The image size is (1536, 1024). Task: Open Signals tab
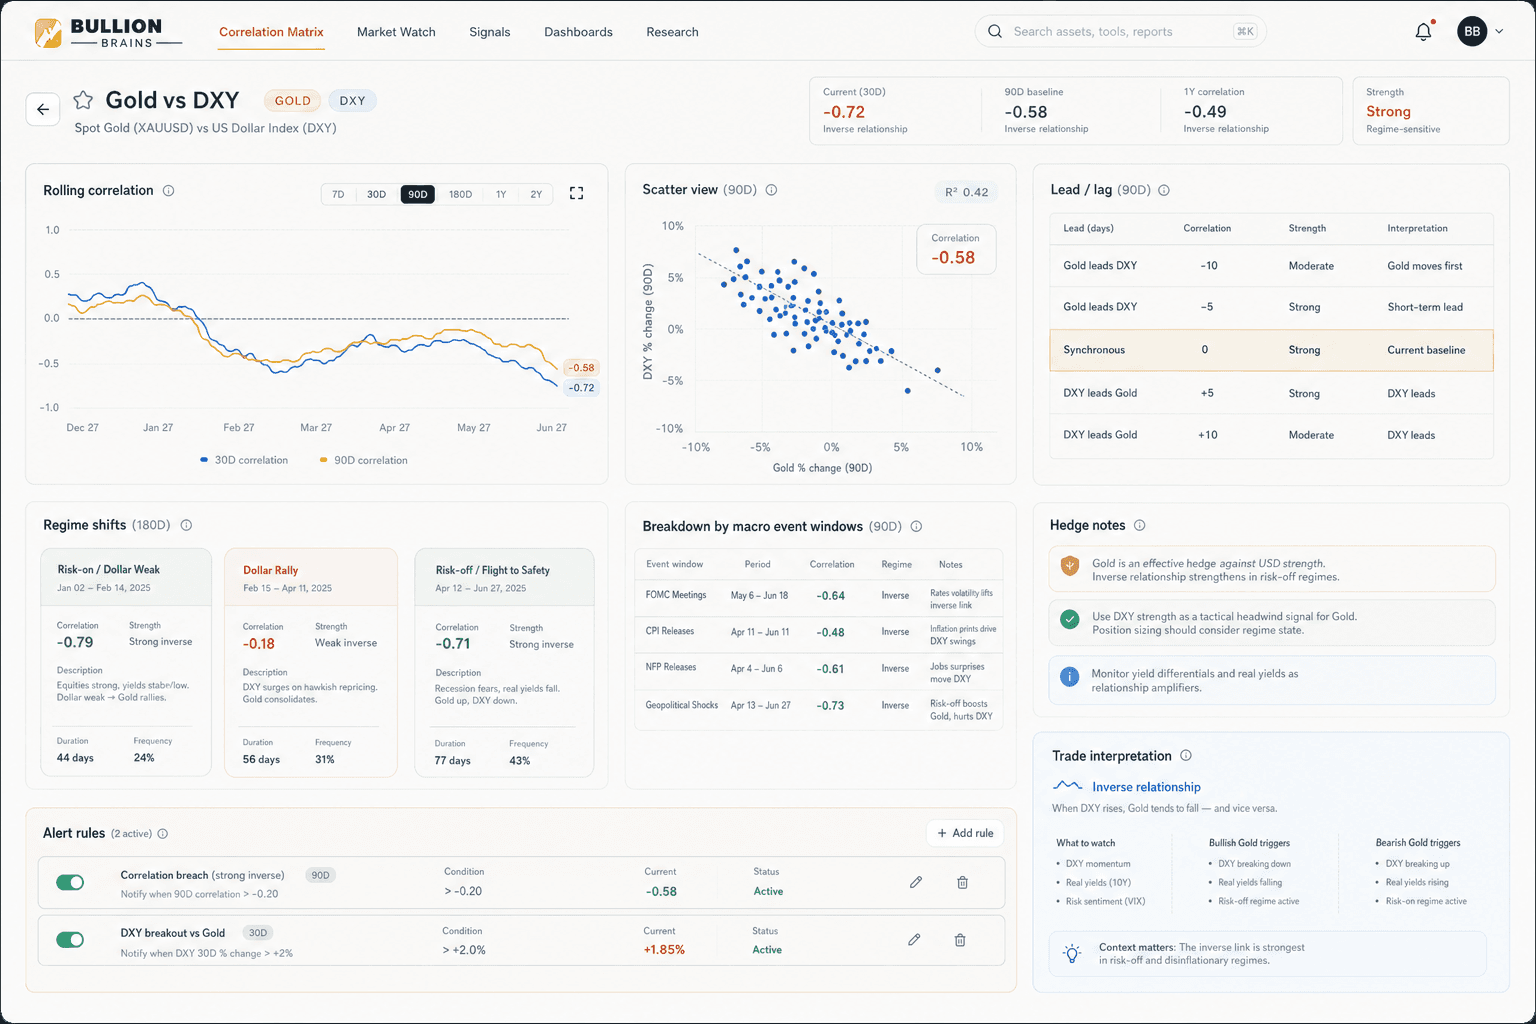coord(490,32)
